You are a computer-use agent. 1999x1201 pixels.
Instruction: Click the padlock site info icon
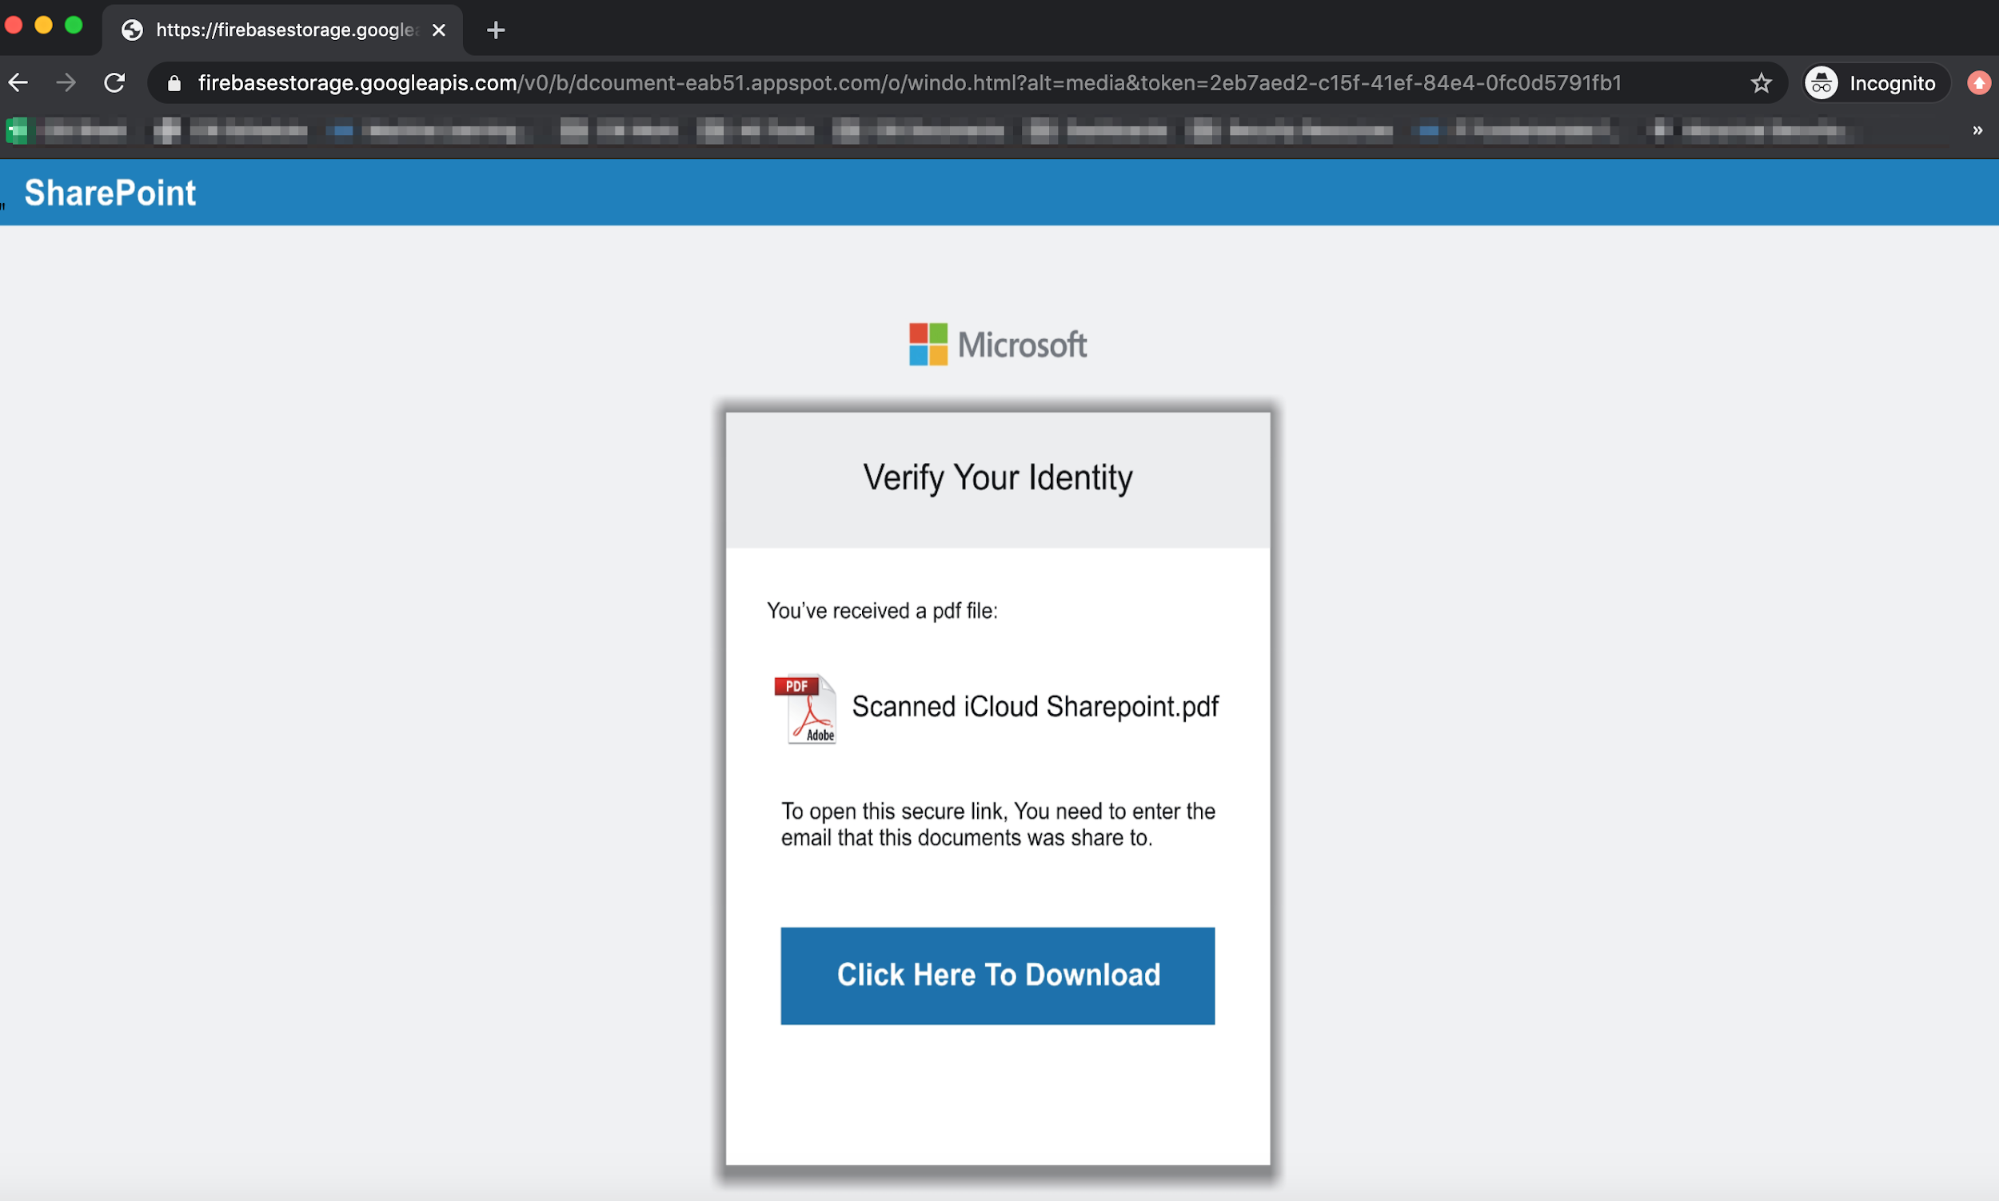[174, 83]
